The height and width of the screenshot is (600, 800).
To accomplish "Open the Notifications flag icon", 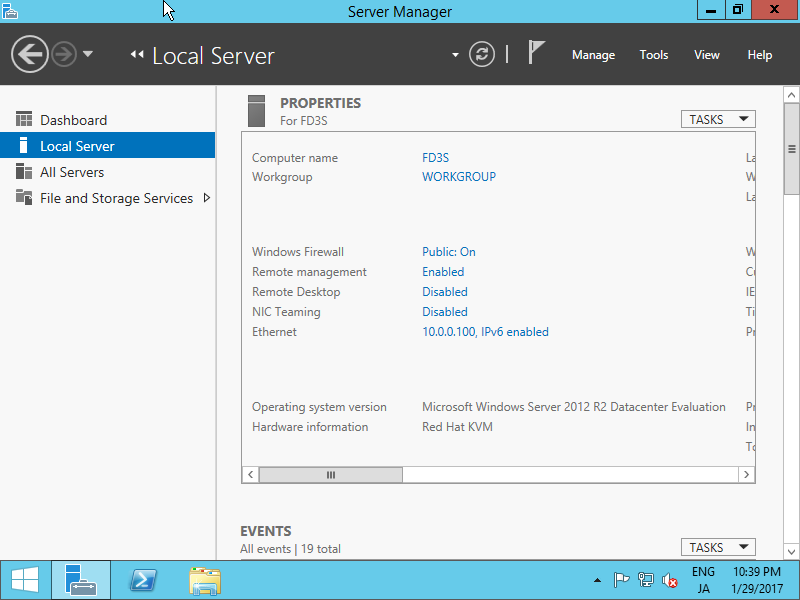I will point(536,53).
